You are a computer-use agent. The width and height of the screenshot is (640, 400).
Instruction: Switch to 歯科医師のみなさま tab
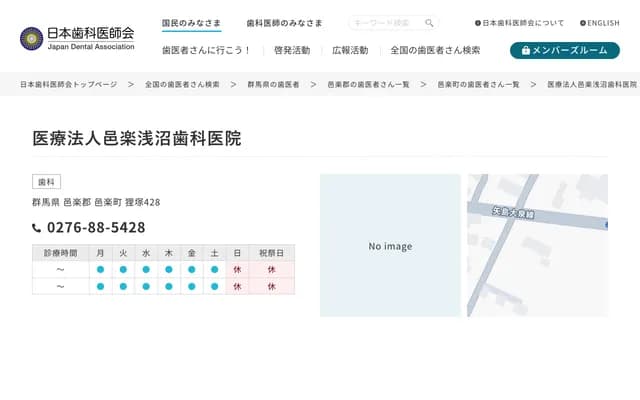(284, 22)
